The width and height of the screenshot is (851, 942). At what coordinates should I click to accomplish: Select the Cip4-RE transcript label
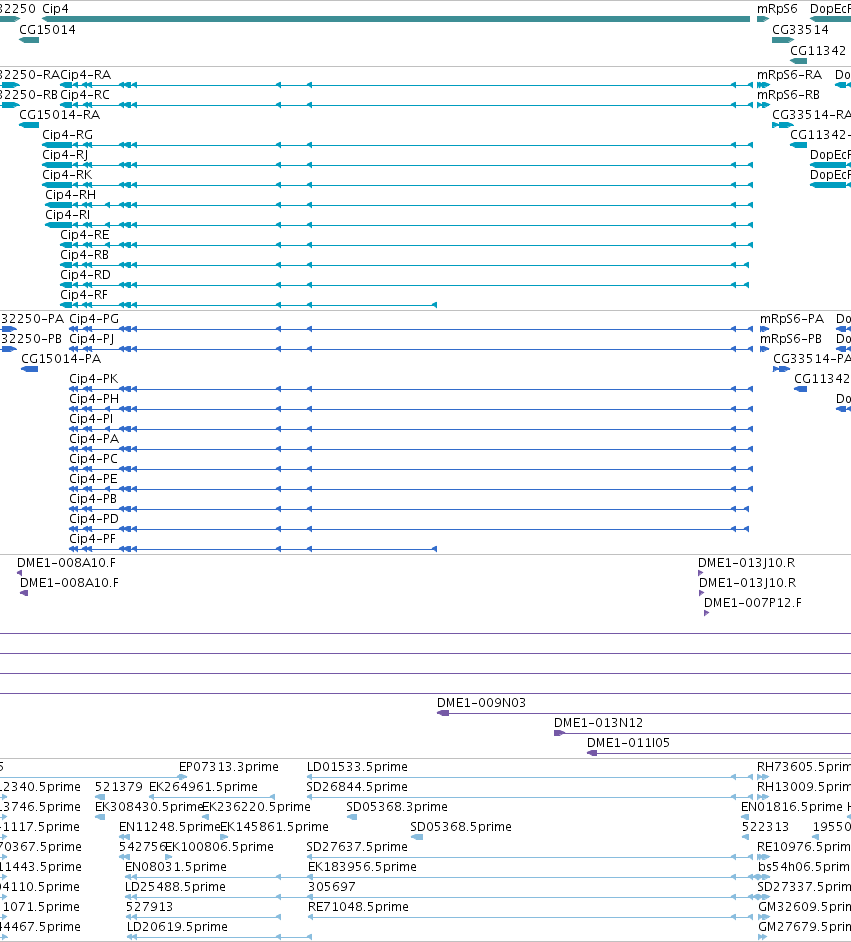point(85,234)
